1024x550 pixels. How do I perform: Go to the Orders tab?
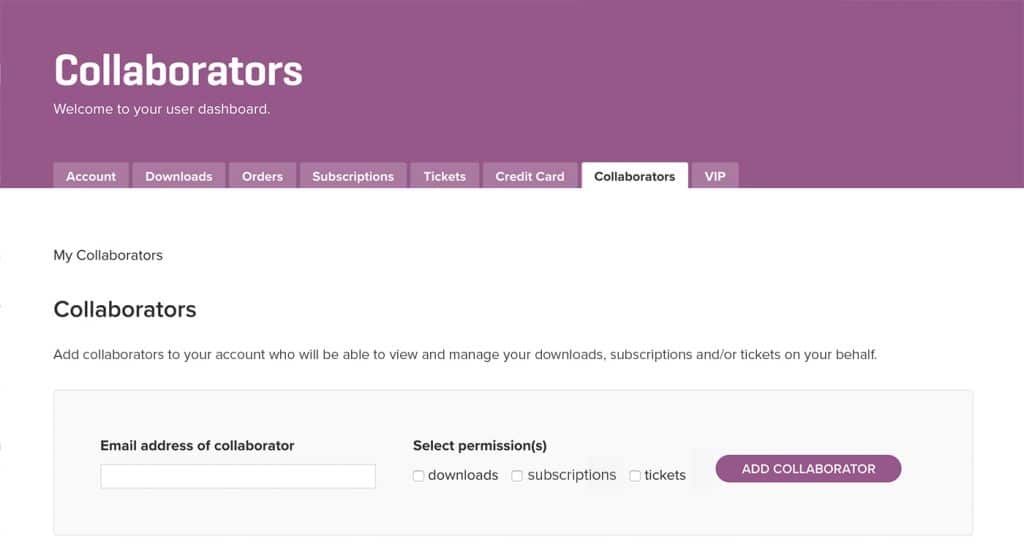pos(262,176)
